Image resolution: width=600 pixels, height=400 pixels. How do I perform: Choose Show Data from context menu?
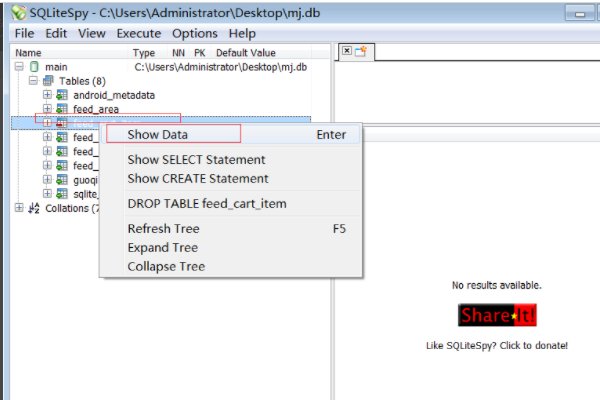(x=157, y=134)
